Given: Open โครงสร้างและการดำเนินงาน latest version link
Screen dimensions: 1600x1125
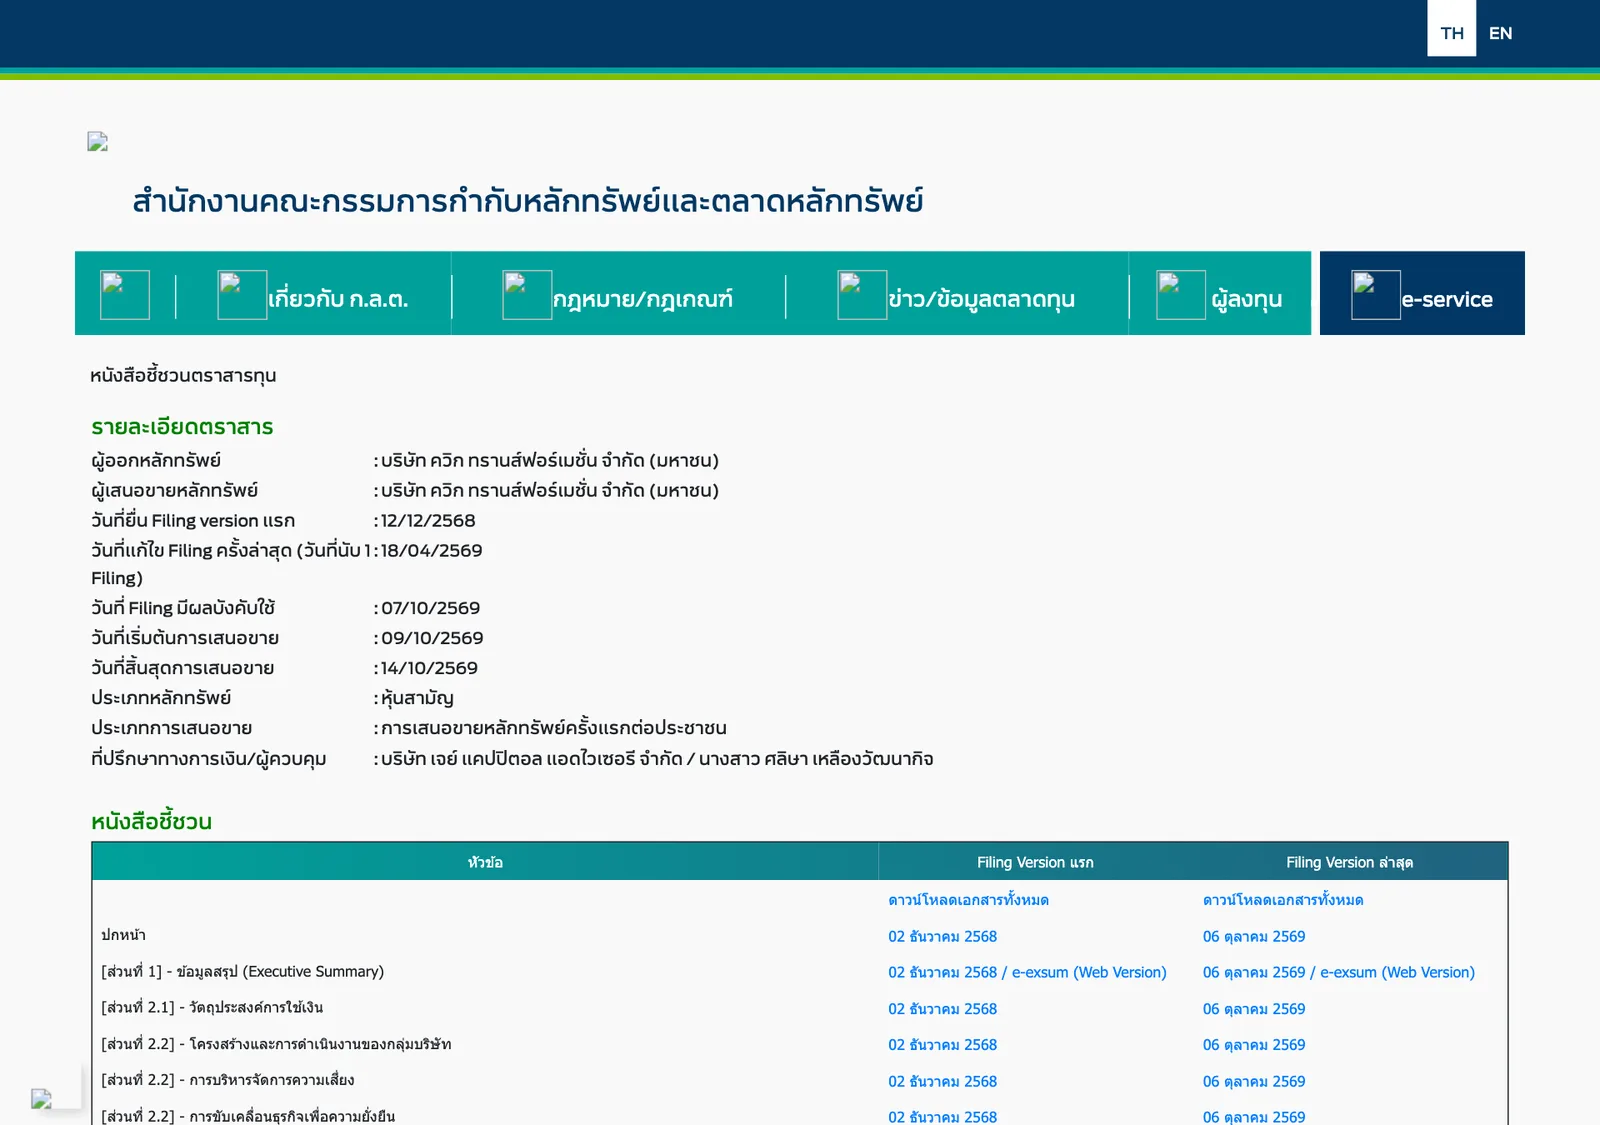Looking at the screenshot, I should [x=1254, y=1045].
